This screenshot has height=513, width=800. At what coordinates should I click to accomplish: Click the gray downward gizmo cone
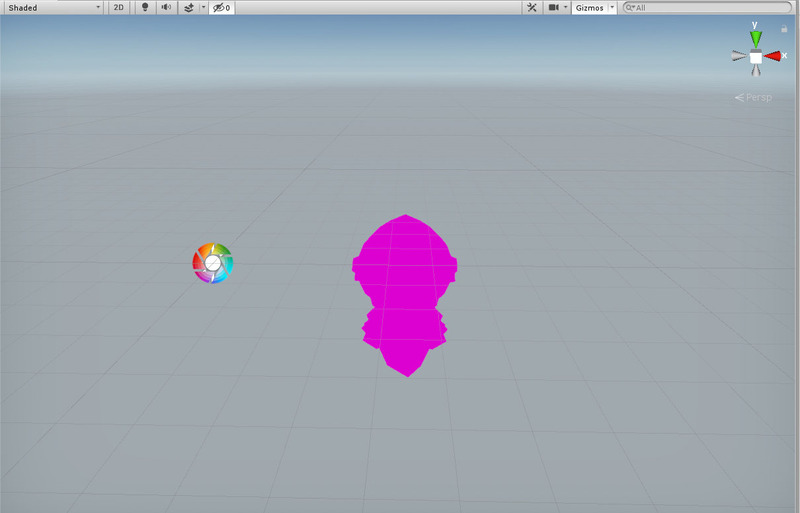coord(756,70)
